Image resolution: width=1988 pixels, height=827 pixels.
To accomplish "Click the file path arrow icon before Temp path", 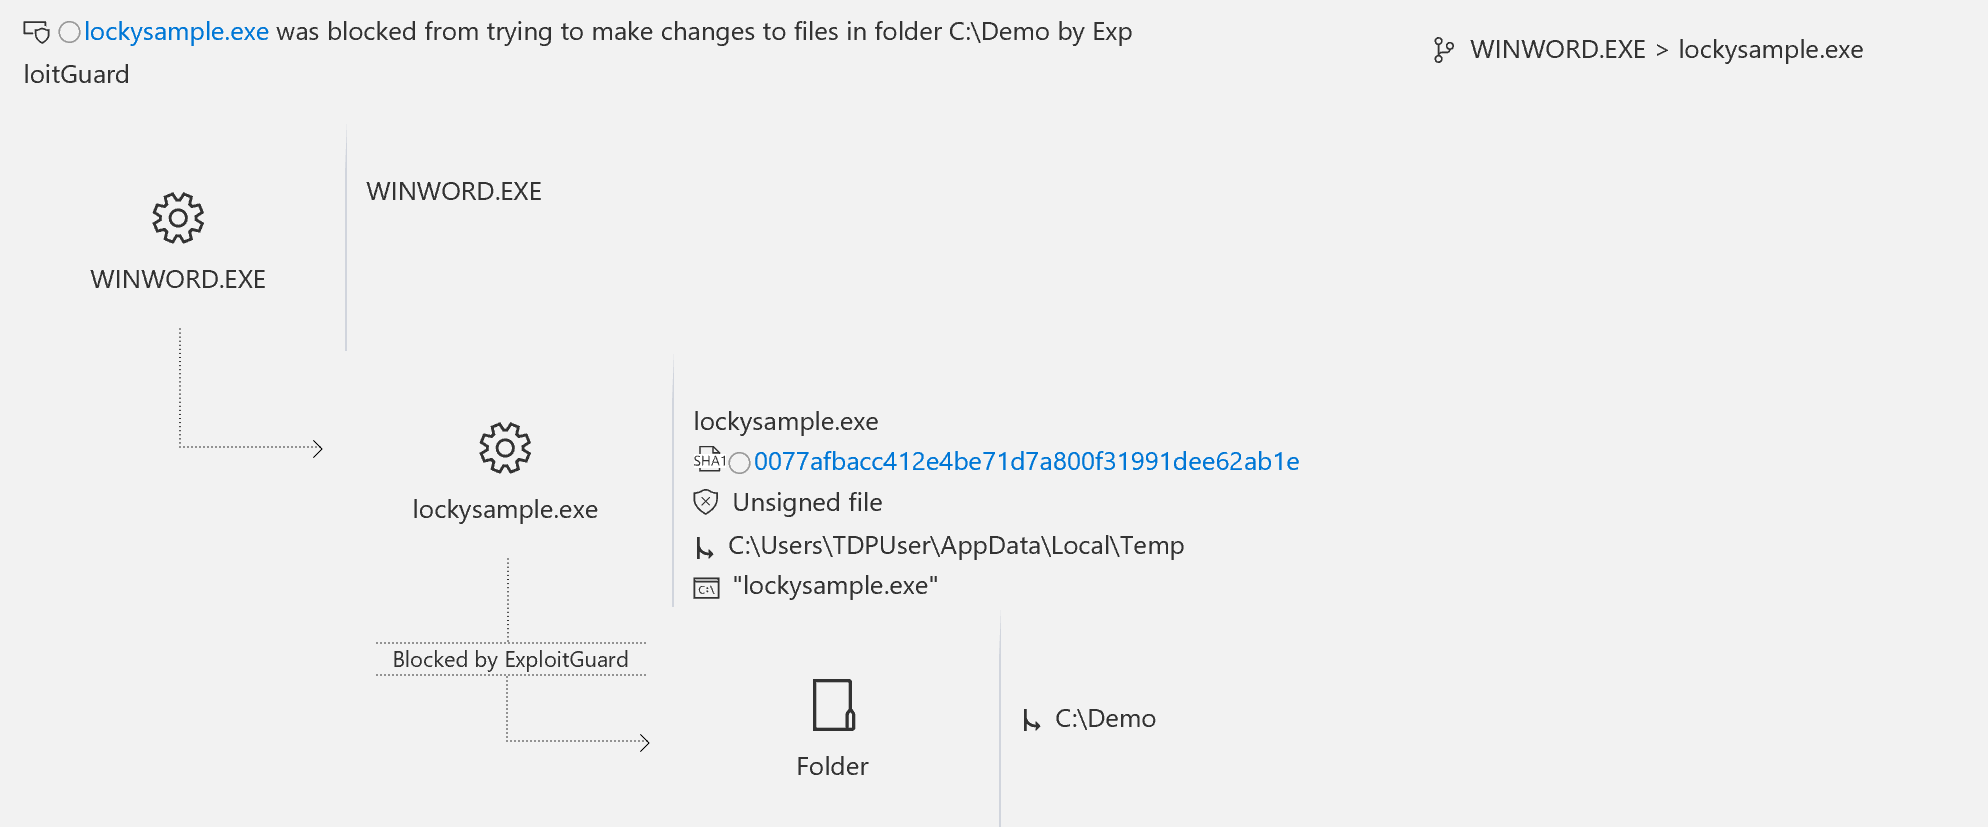I will 706,545.
